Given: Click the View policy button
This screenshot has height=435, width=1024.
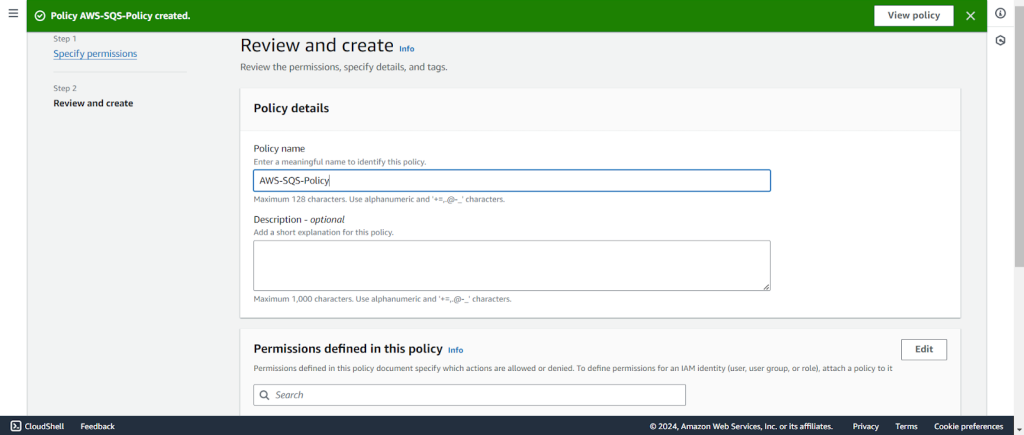Looking at the screenshot, I should (x=914, y=16).
